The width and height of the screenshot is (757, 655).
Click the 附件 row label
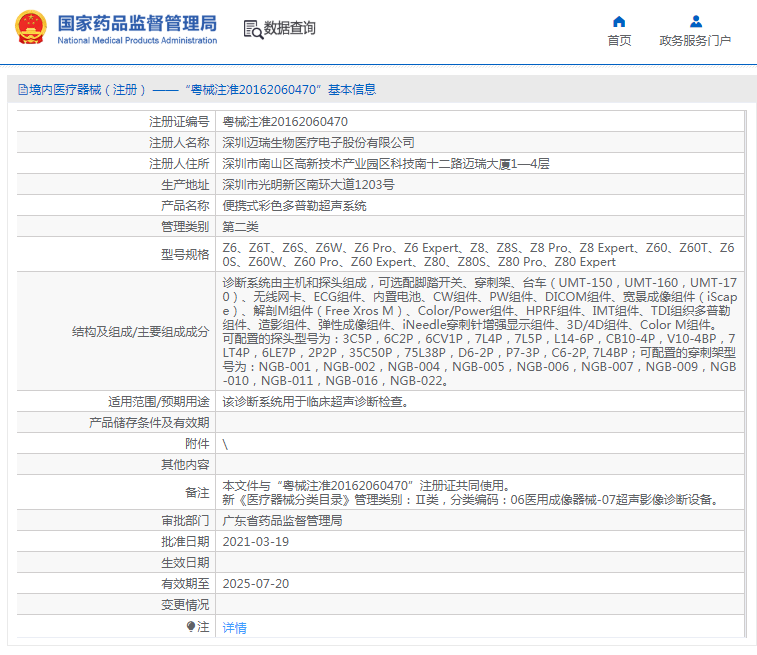(x=197, y=444)
